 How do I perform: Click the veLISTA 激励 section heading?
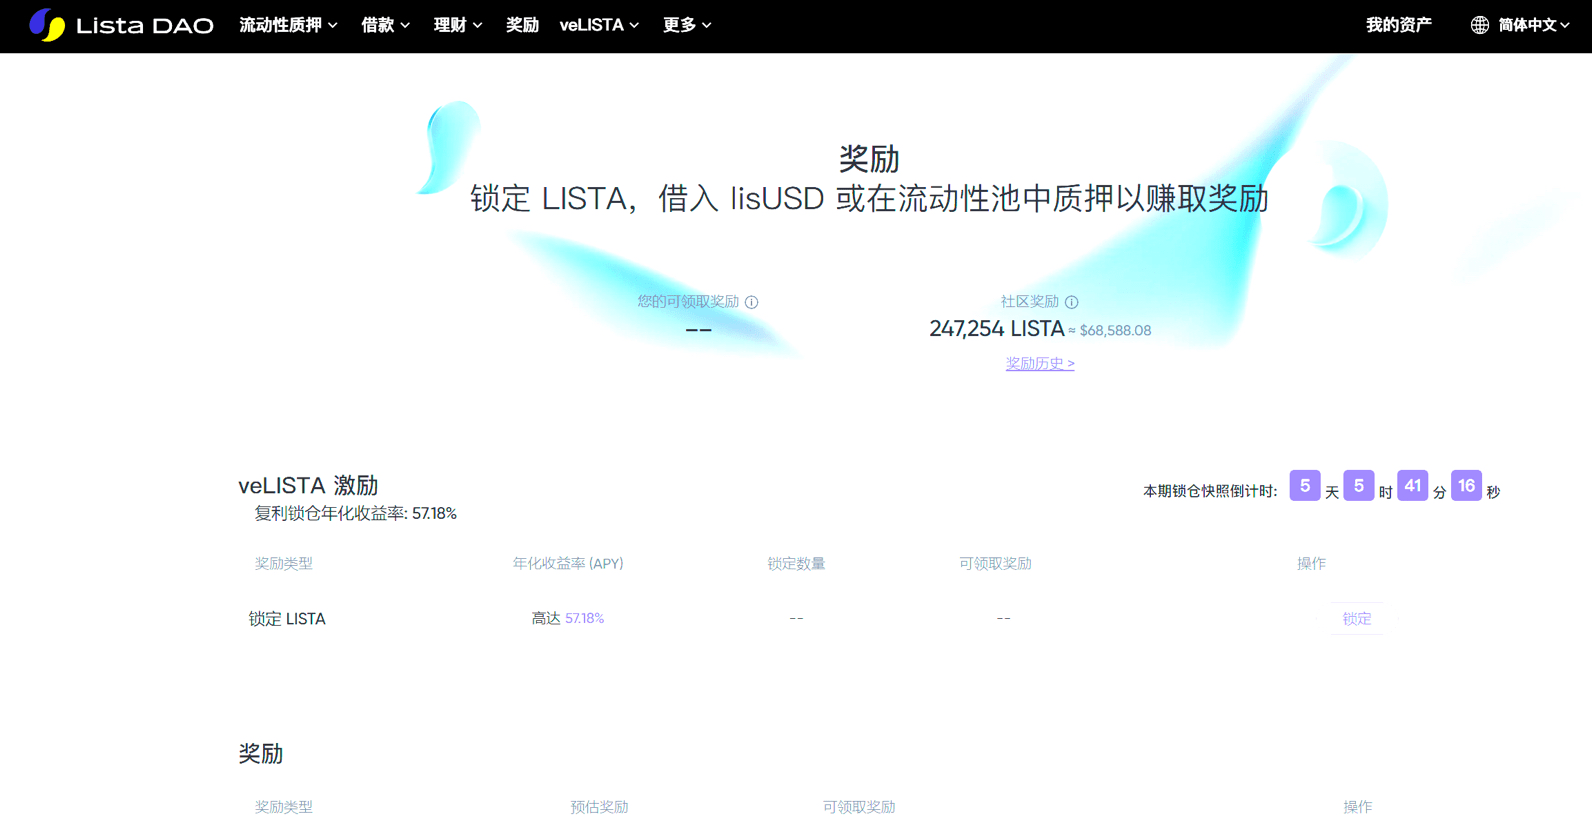pyautogui.click(x=308, y=486)
